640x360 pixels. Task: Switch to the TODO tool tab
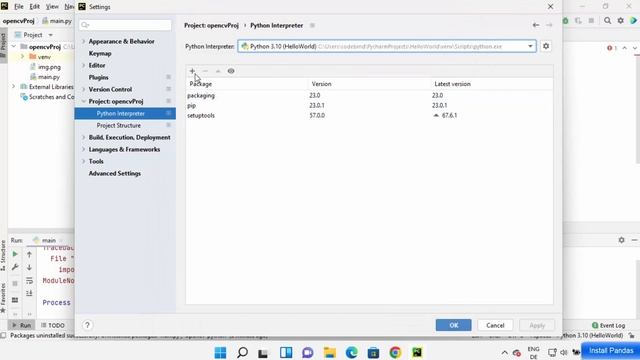click(x=53, y=325)
